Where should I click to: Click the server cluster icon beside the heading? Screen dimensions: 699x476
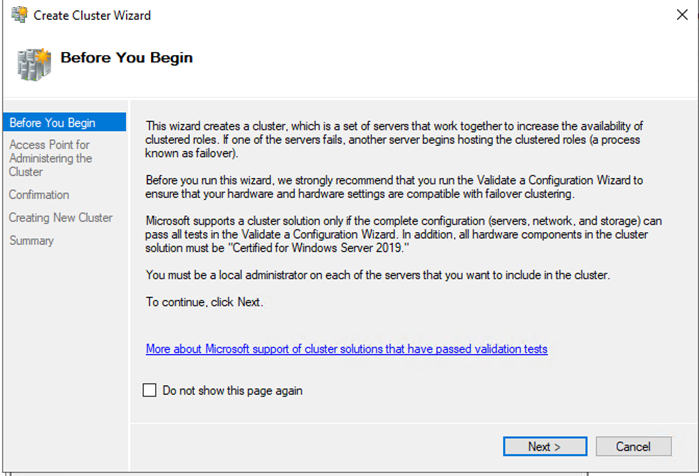tap(34, 65)
